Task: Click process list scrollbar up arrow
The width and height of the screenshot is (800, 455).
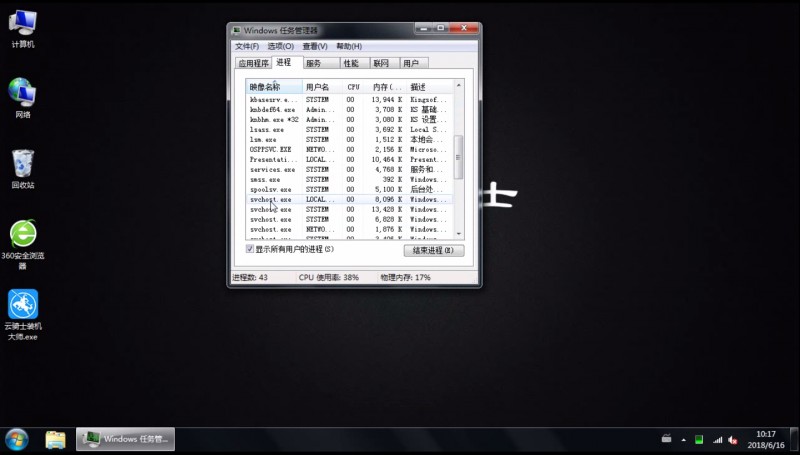Action: (459, 86)
